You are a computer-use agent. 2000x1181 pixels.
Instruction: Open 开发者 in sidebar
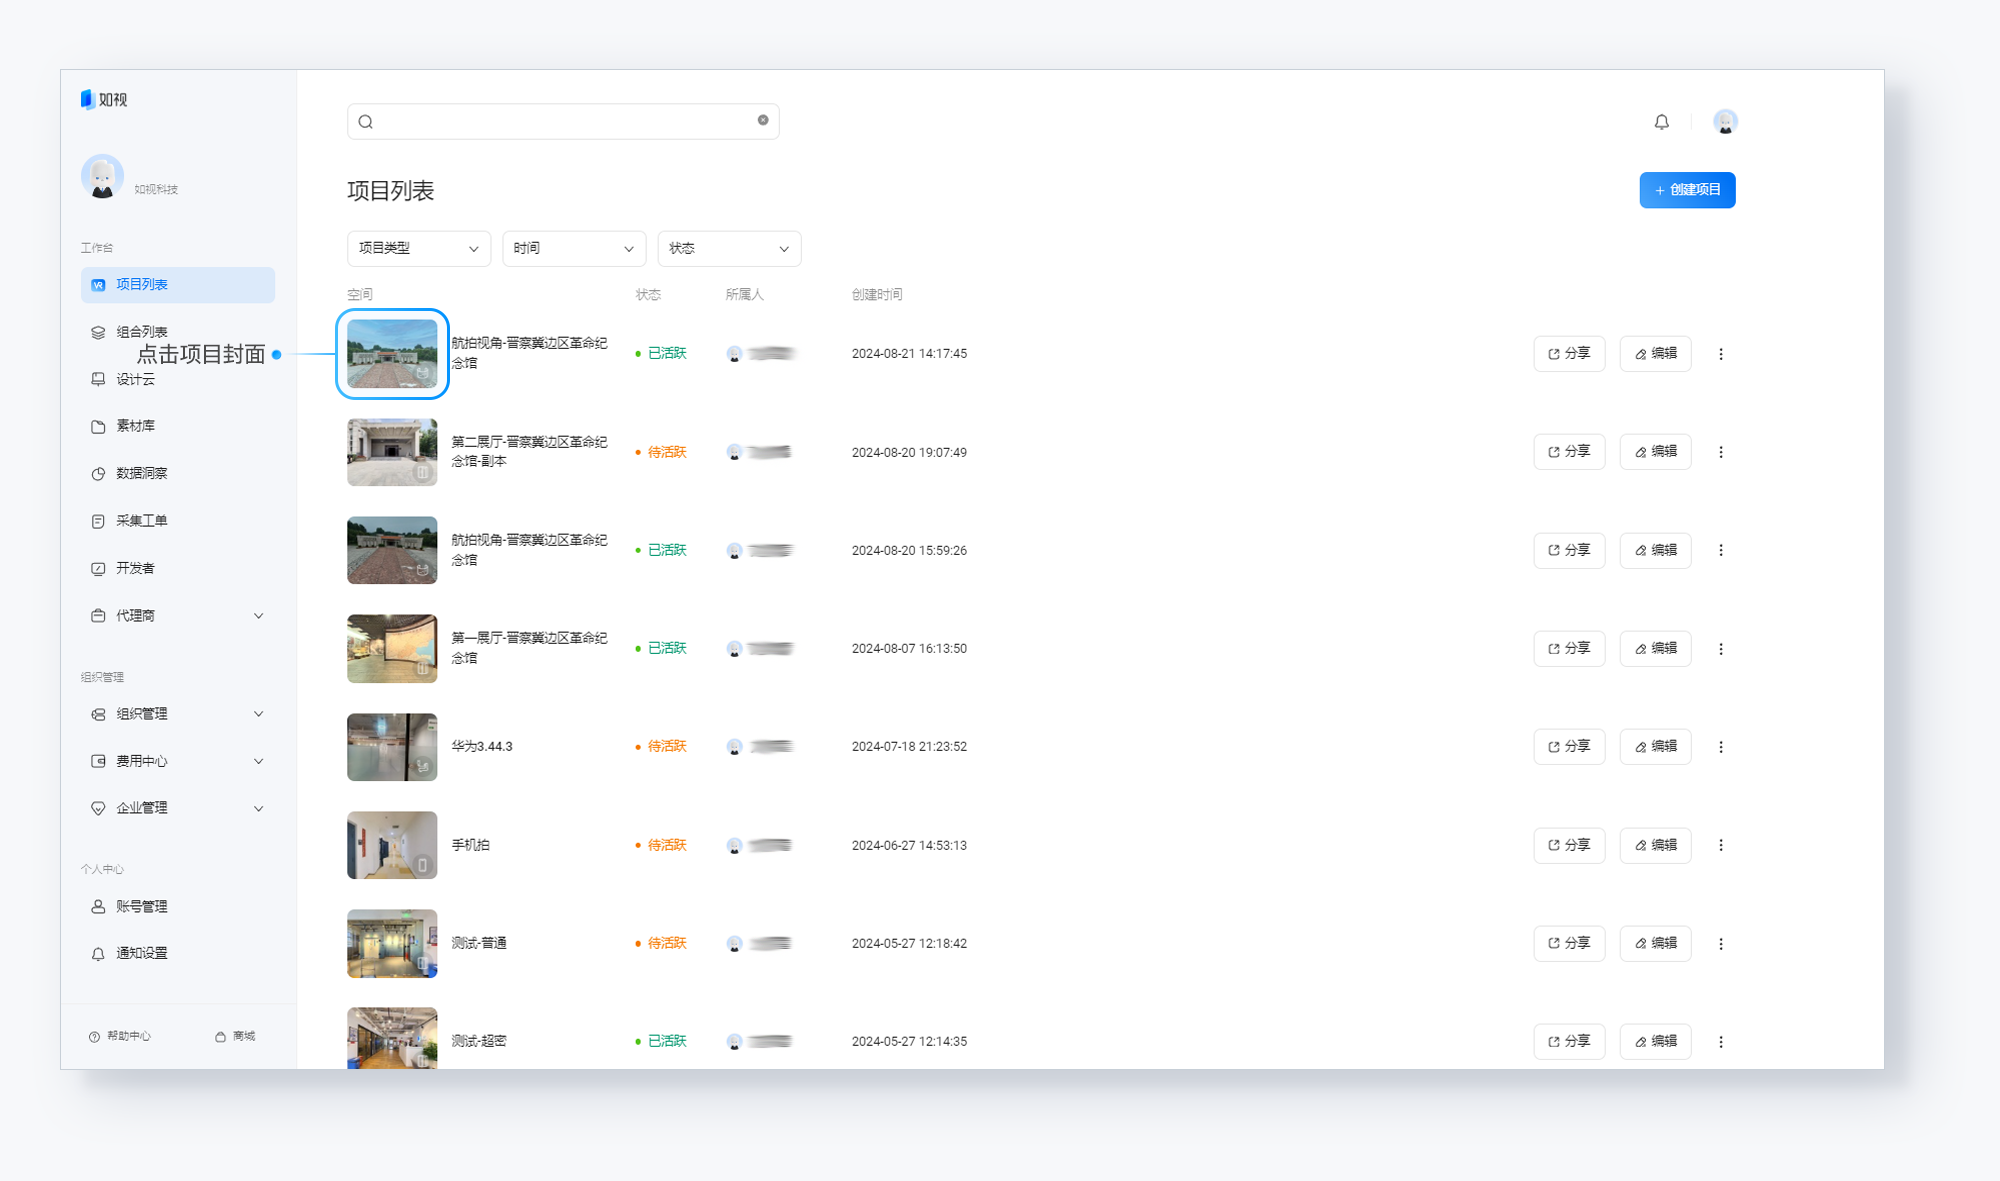pos(178,568)
